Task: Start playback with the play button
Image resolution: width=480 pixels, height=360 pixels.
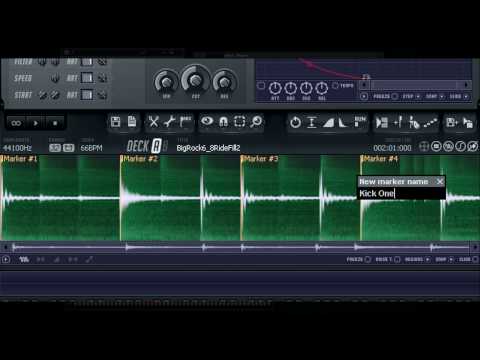Action: point(36,123)
